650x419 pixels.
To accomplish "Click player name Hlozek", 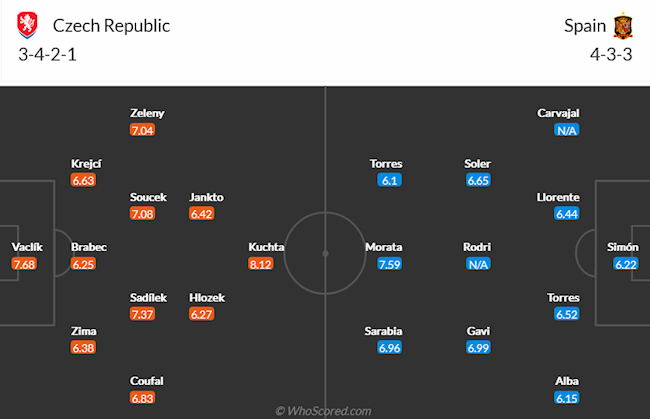I will [207, 297].
